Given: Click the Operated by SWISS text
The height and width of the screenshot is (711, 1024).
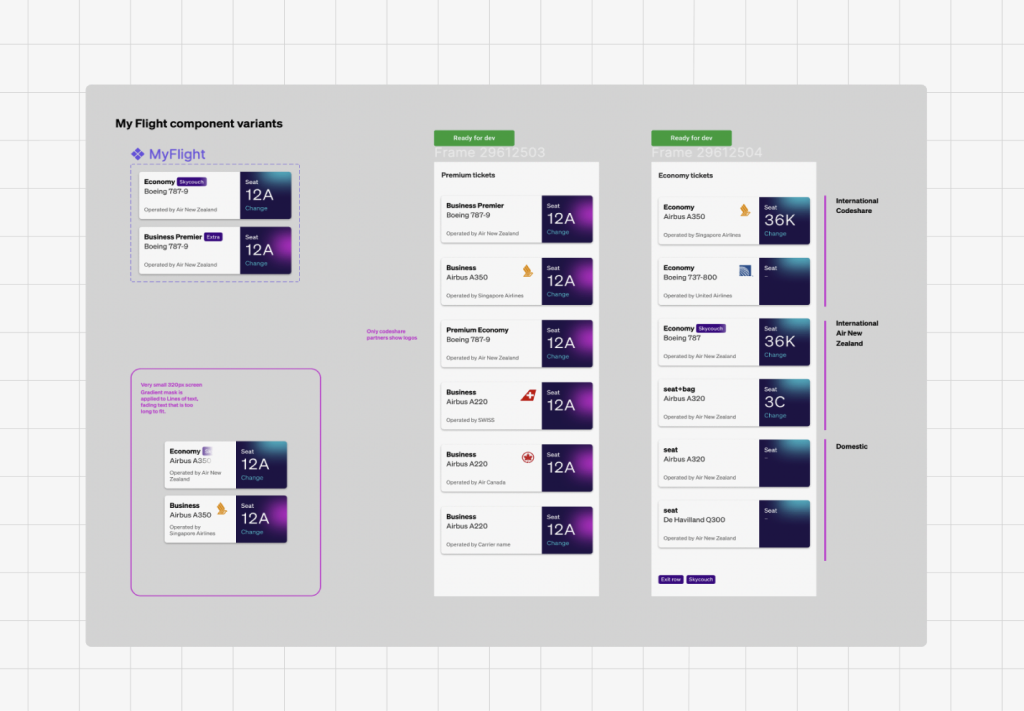Looking at the screenshot, I should pos(470,420).
